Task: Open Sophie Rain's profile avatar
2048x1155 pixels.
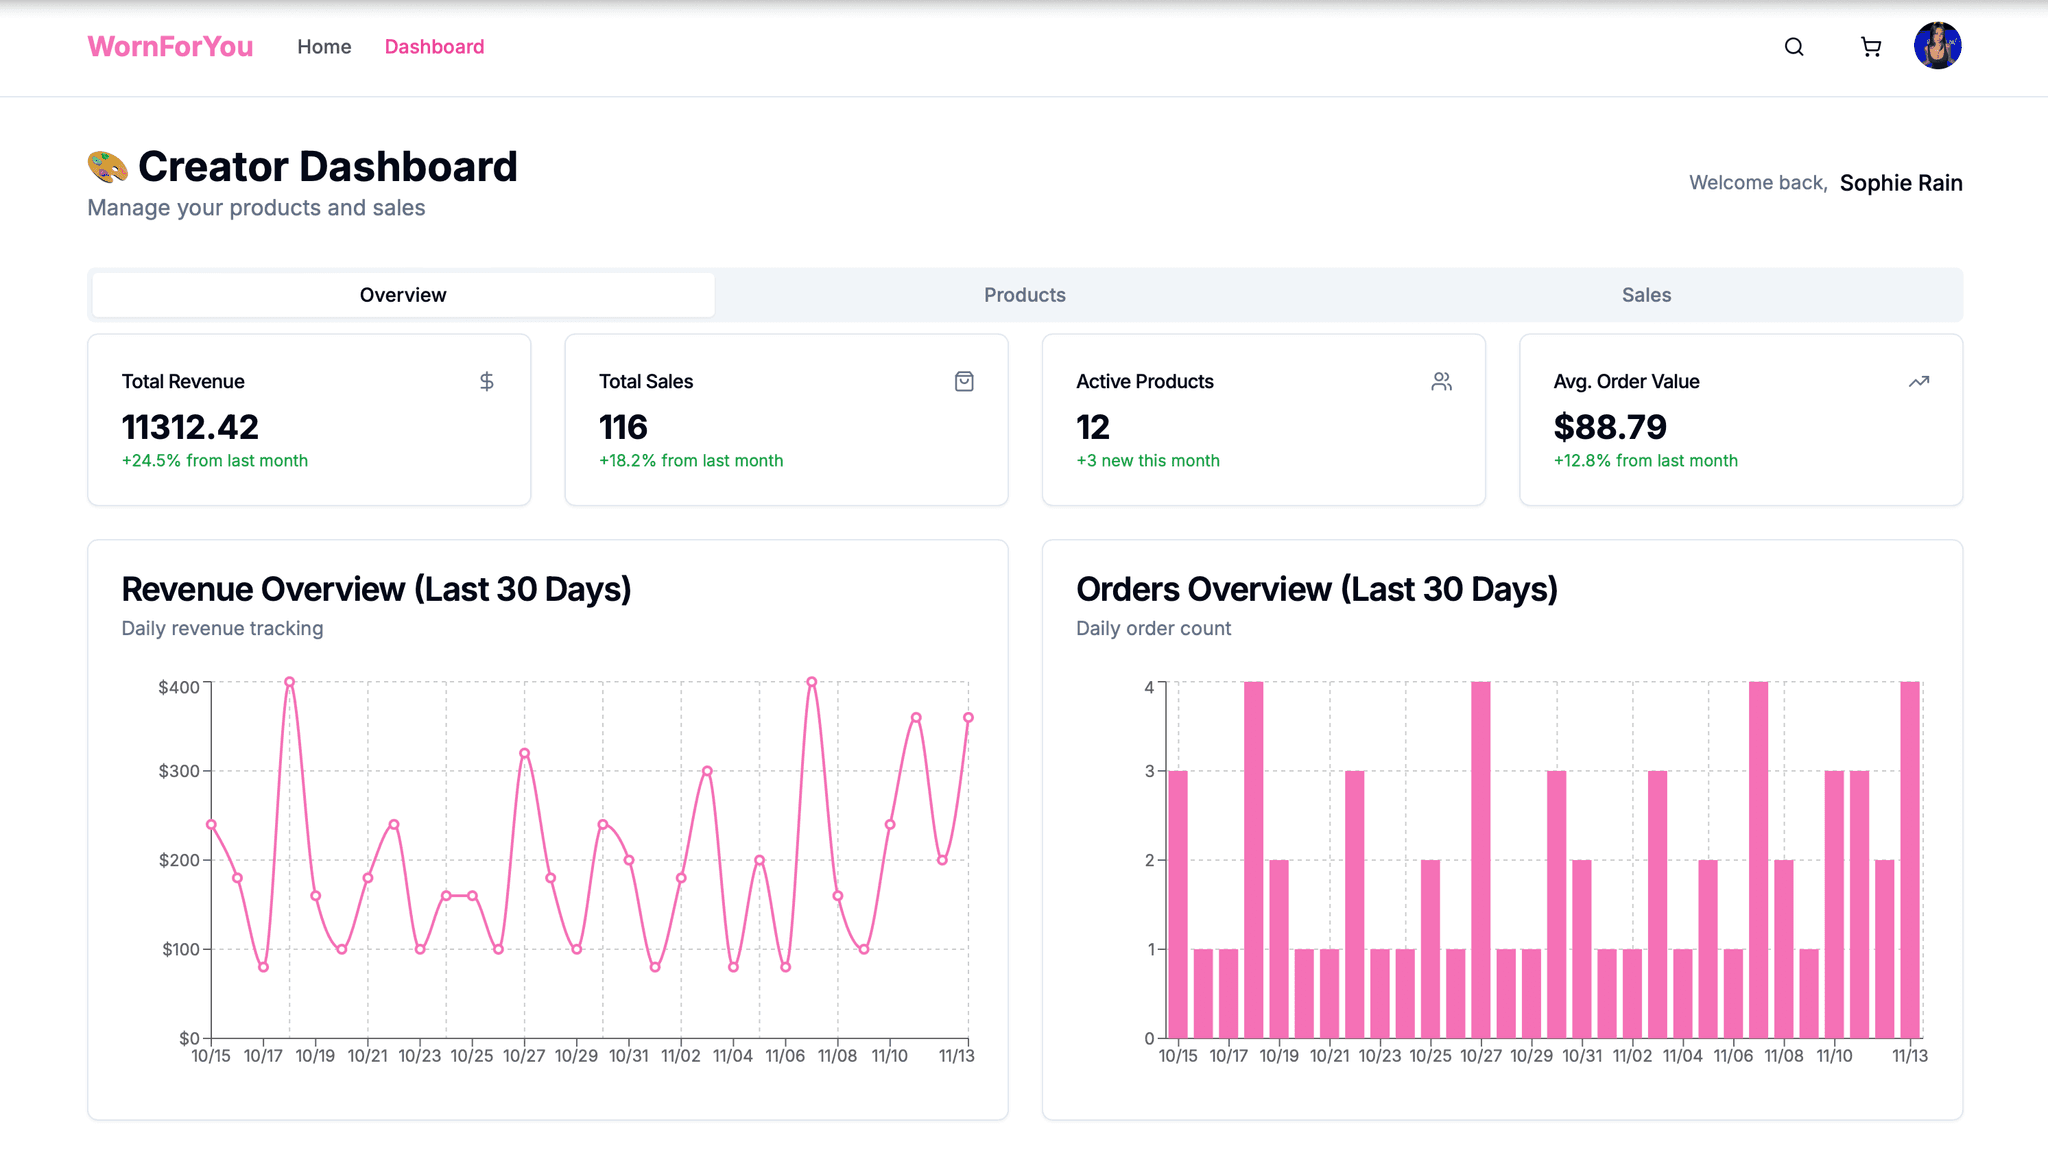Action: pyautogui.click(x=1938, y=46)
